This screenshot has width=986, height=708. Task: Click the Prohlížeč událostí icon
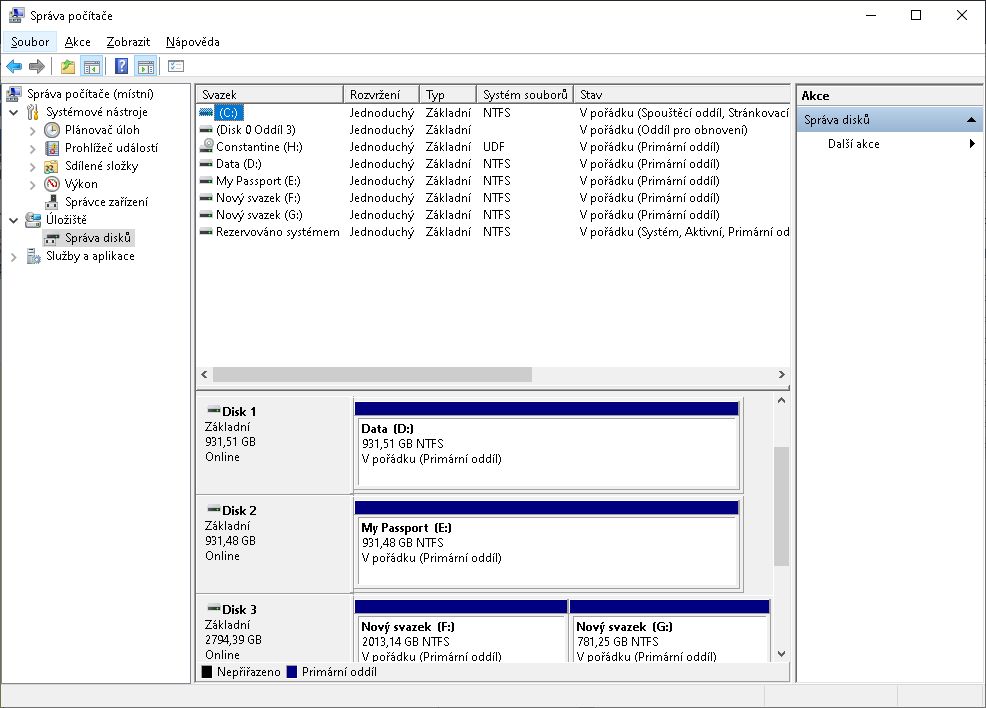[x=52, y=148]
